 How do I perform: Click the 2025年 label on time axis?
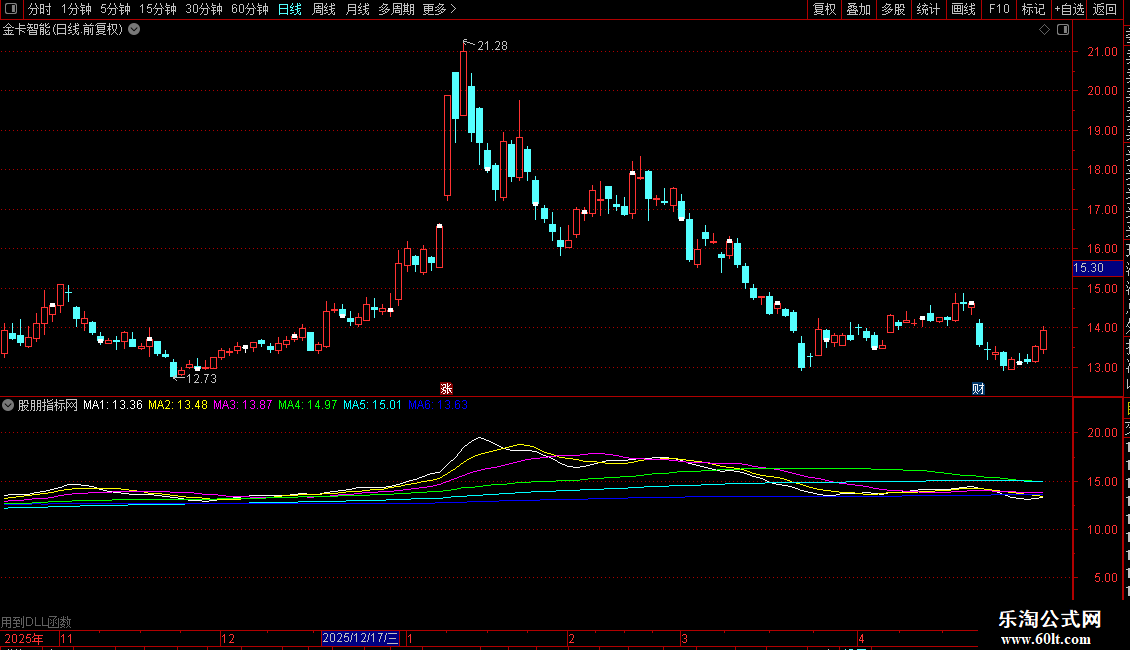point(24,638)
